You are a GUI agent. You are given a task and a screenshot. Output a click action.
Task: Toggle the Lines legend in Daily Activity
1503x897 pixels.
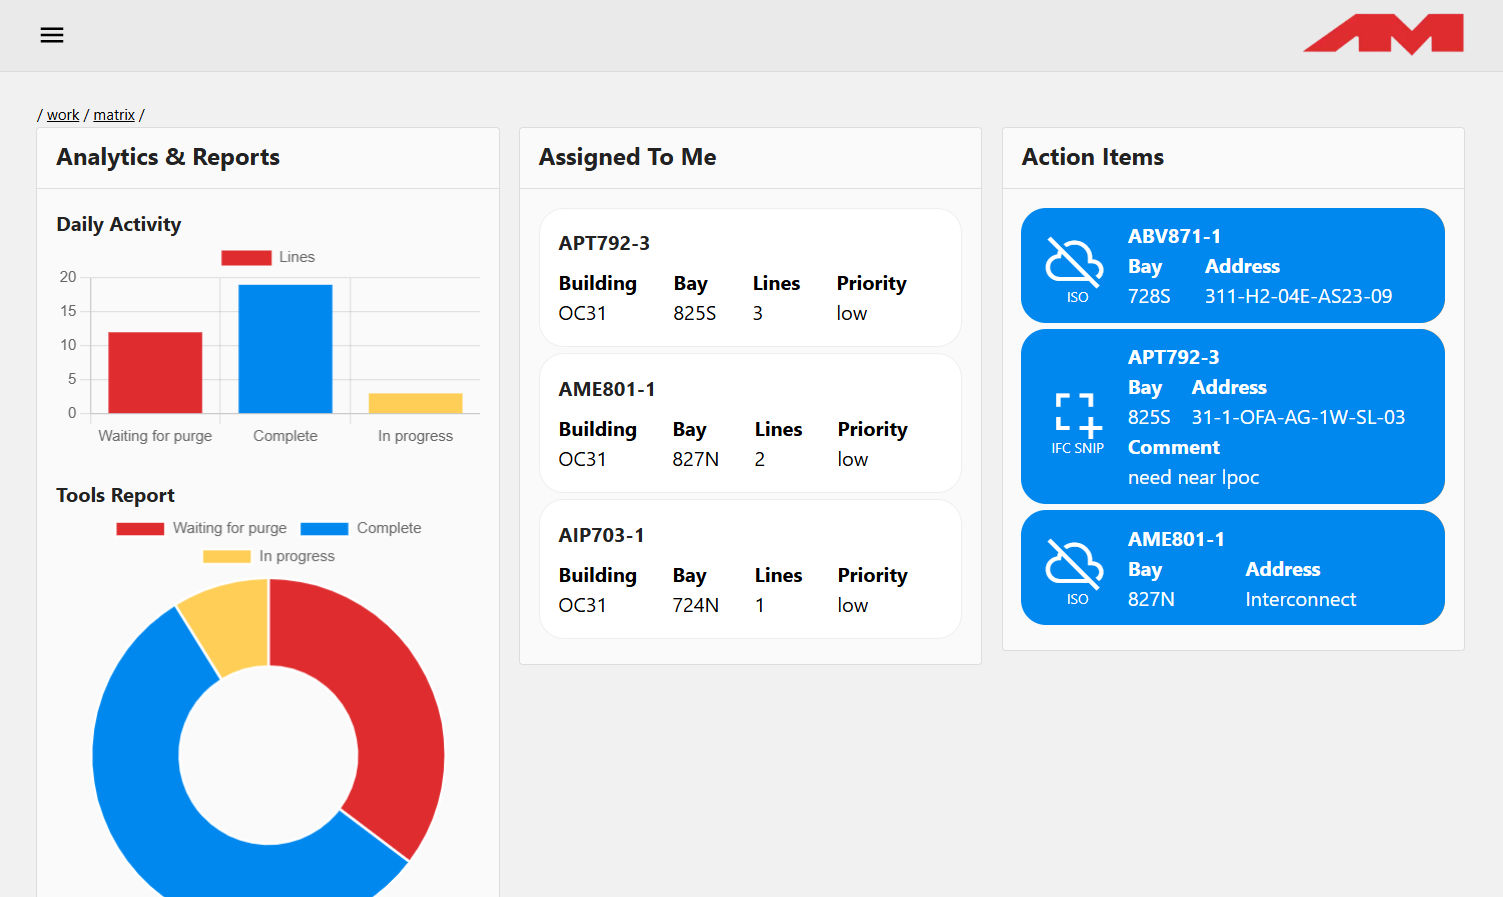point(268,257)
